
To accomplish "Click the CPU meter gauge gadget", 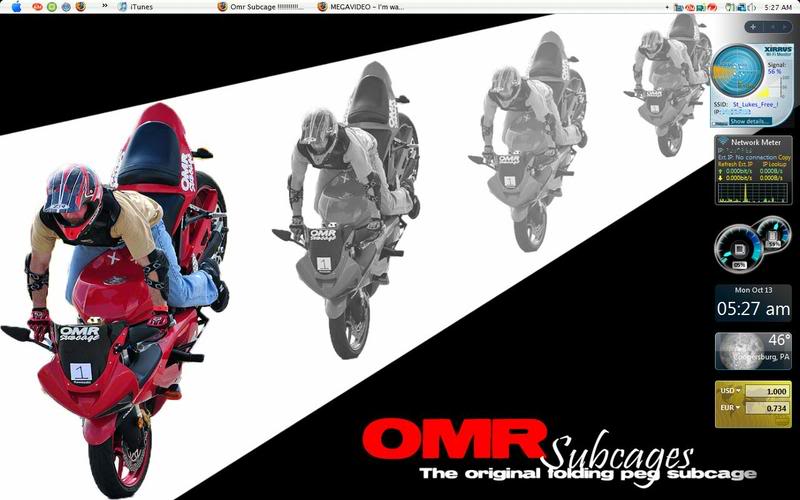I will tap(738, 246).
